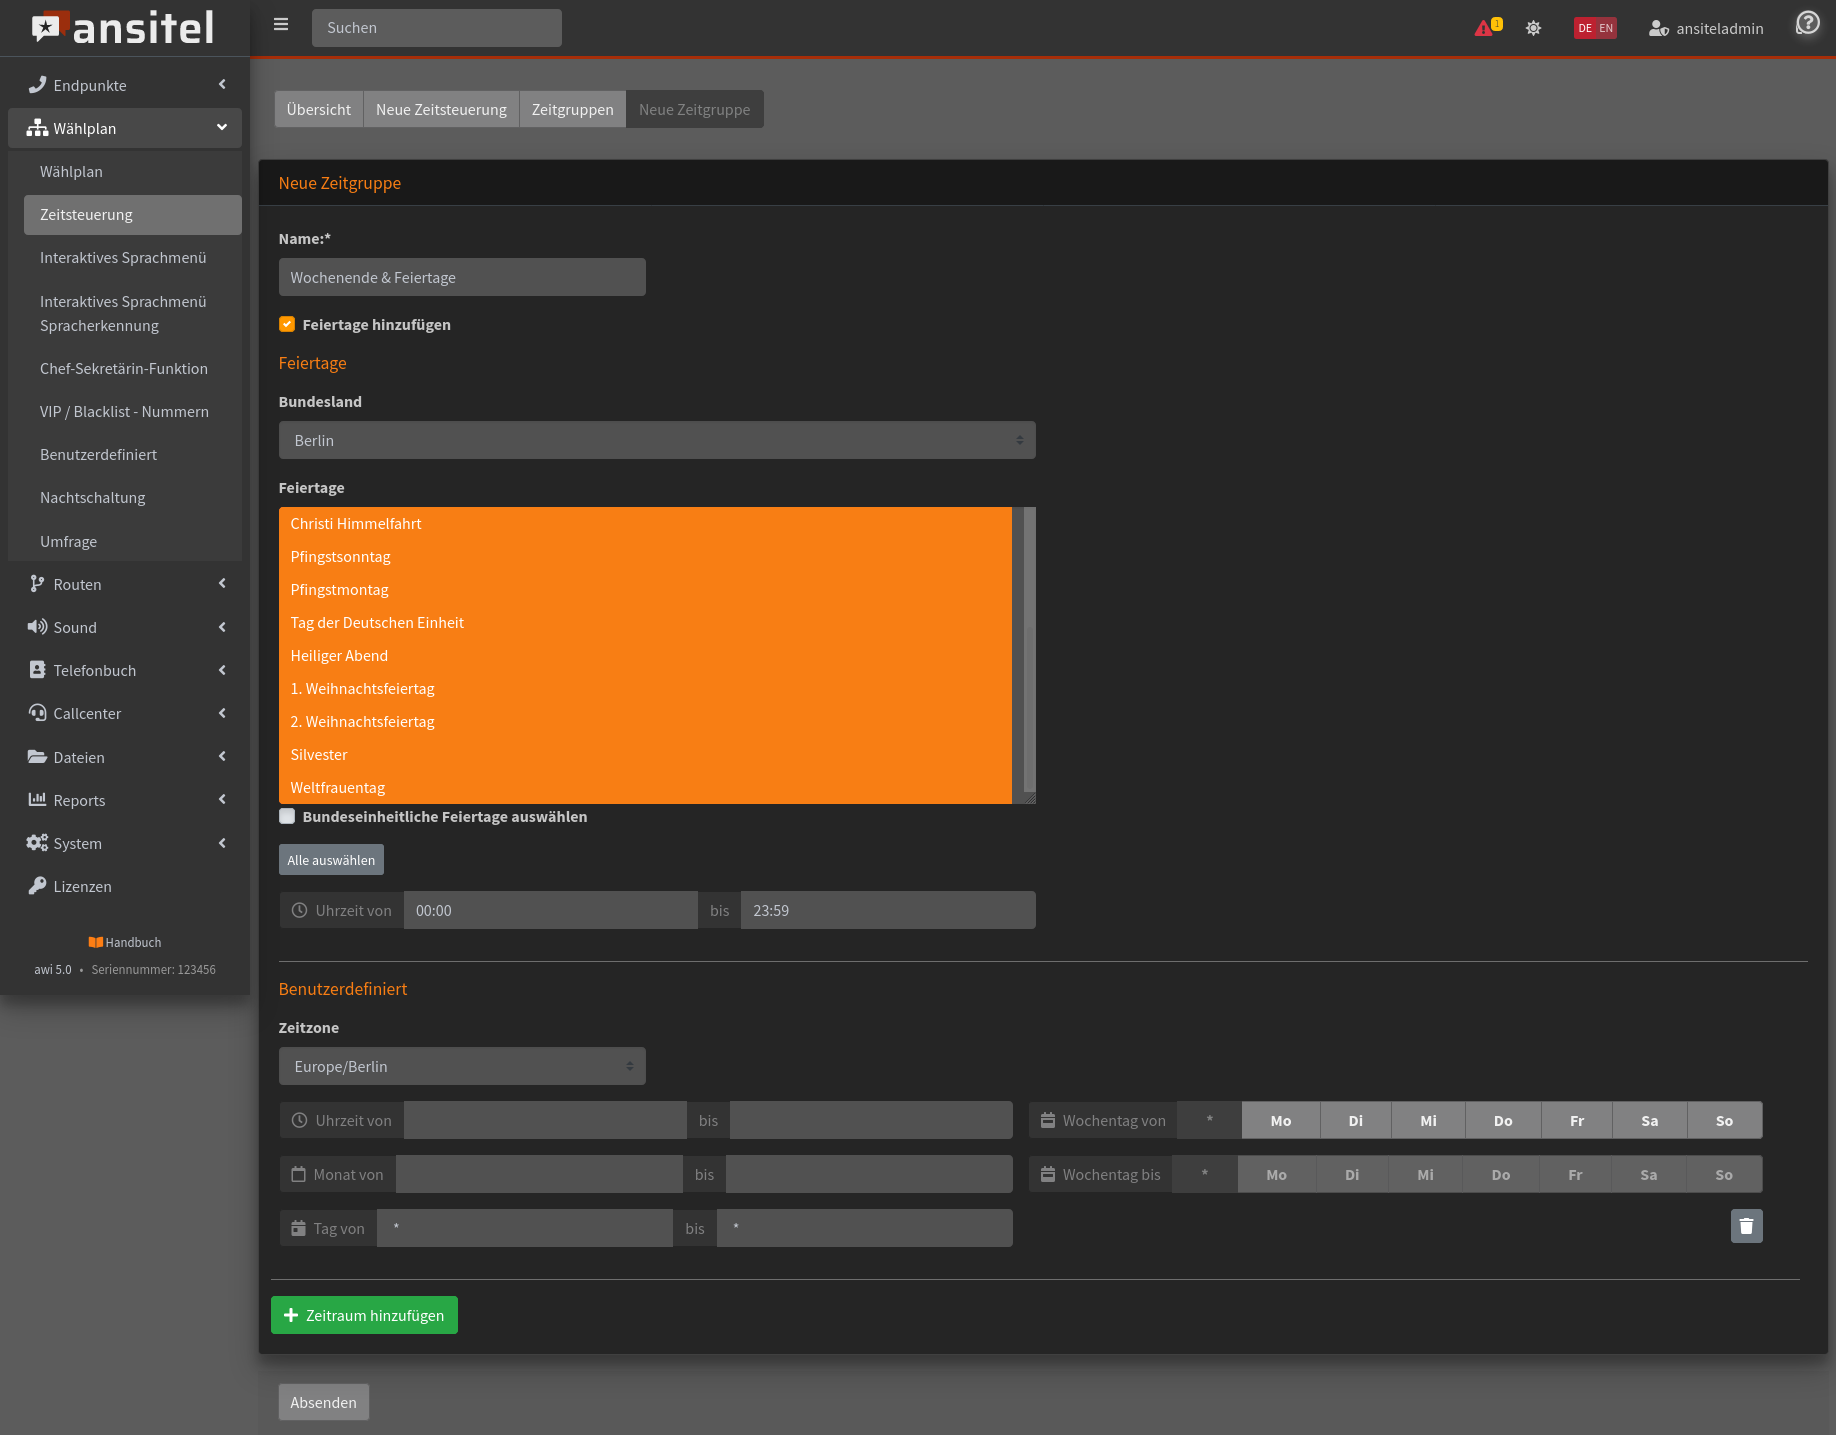This screenshot has width=1836, height=1435.
Task: Open Nachtschaltung in the sidebar
Action: click(93, 497)
